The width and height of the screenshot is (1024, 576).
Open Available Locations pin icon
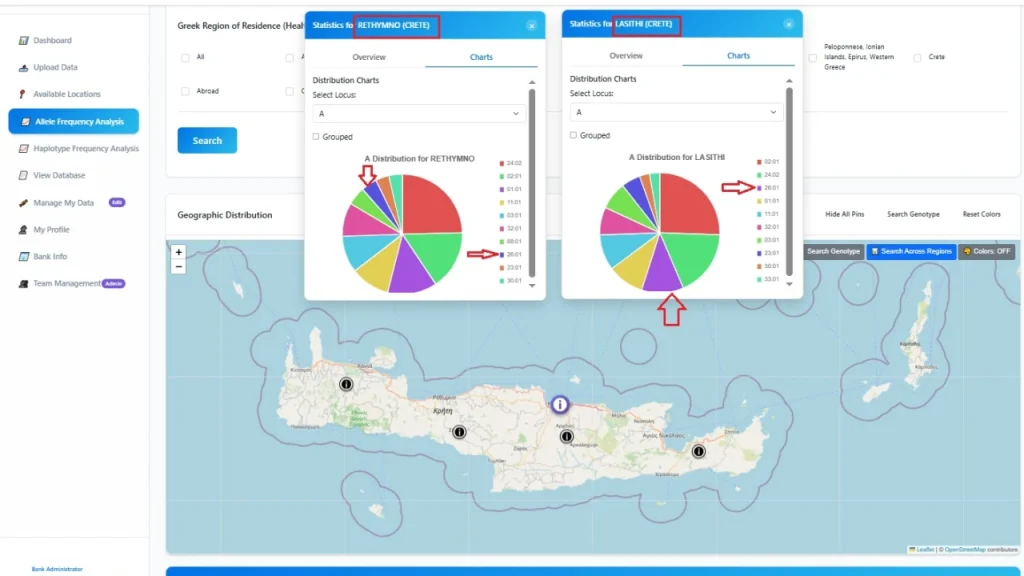coord(23,94)
